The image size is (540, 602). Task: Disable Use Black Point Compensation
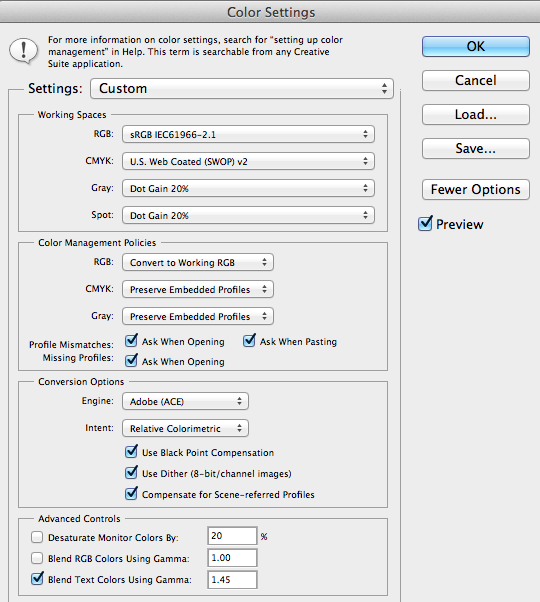(131, 452)
